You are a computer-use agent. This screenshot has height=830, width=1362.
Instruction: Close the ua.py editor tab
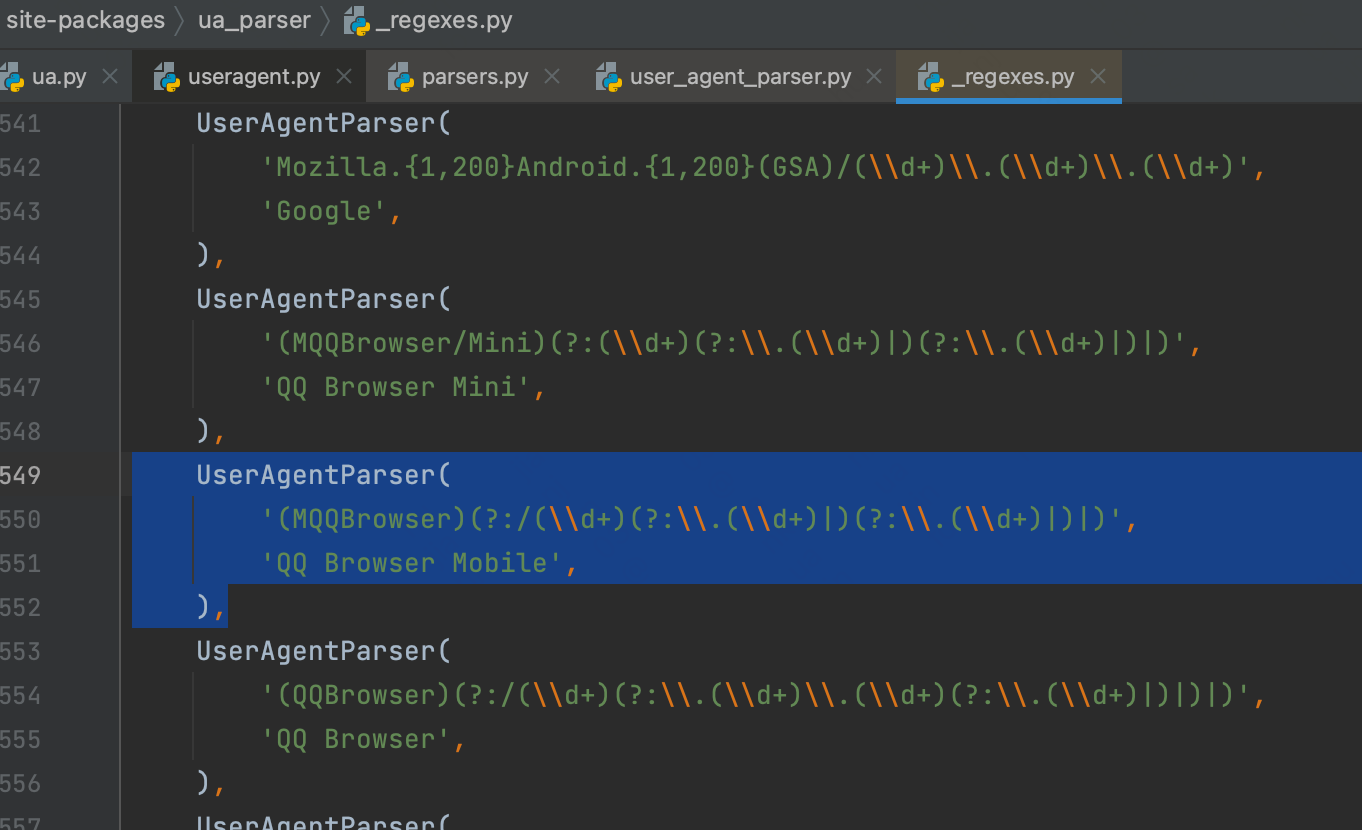pos(111,77)
